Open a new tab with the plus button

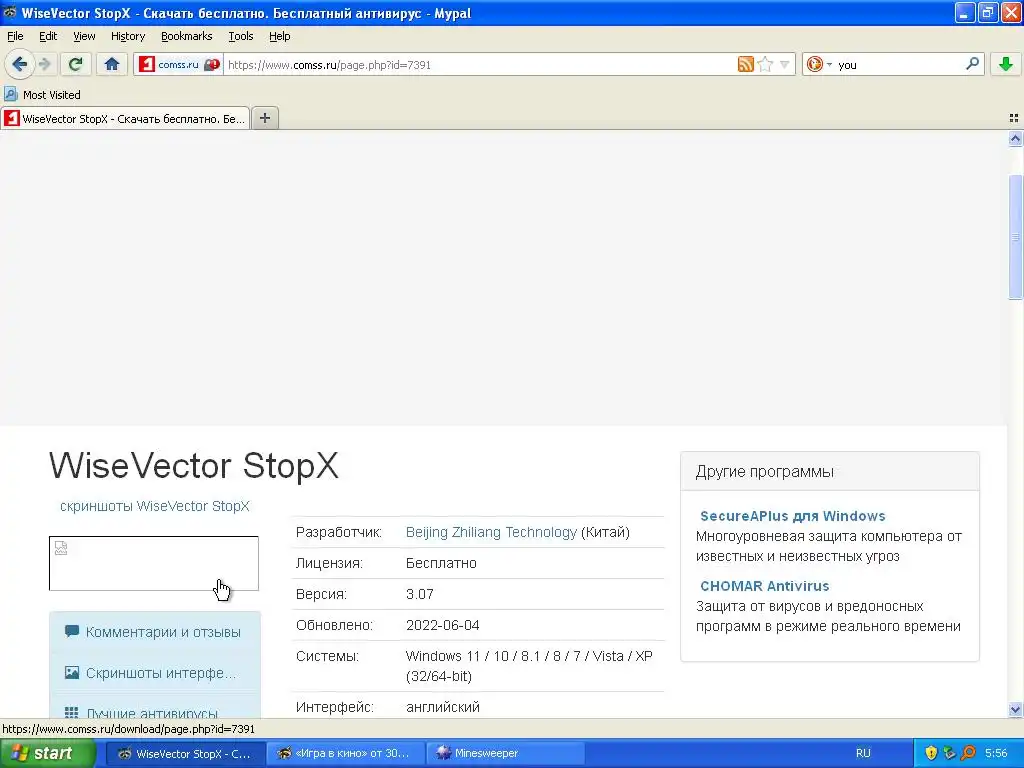(x=265, y=118)
